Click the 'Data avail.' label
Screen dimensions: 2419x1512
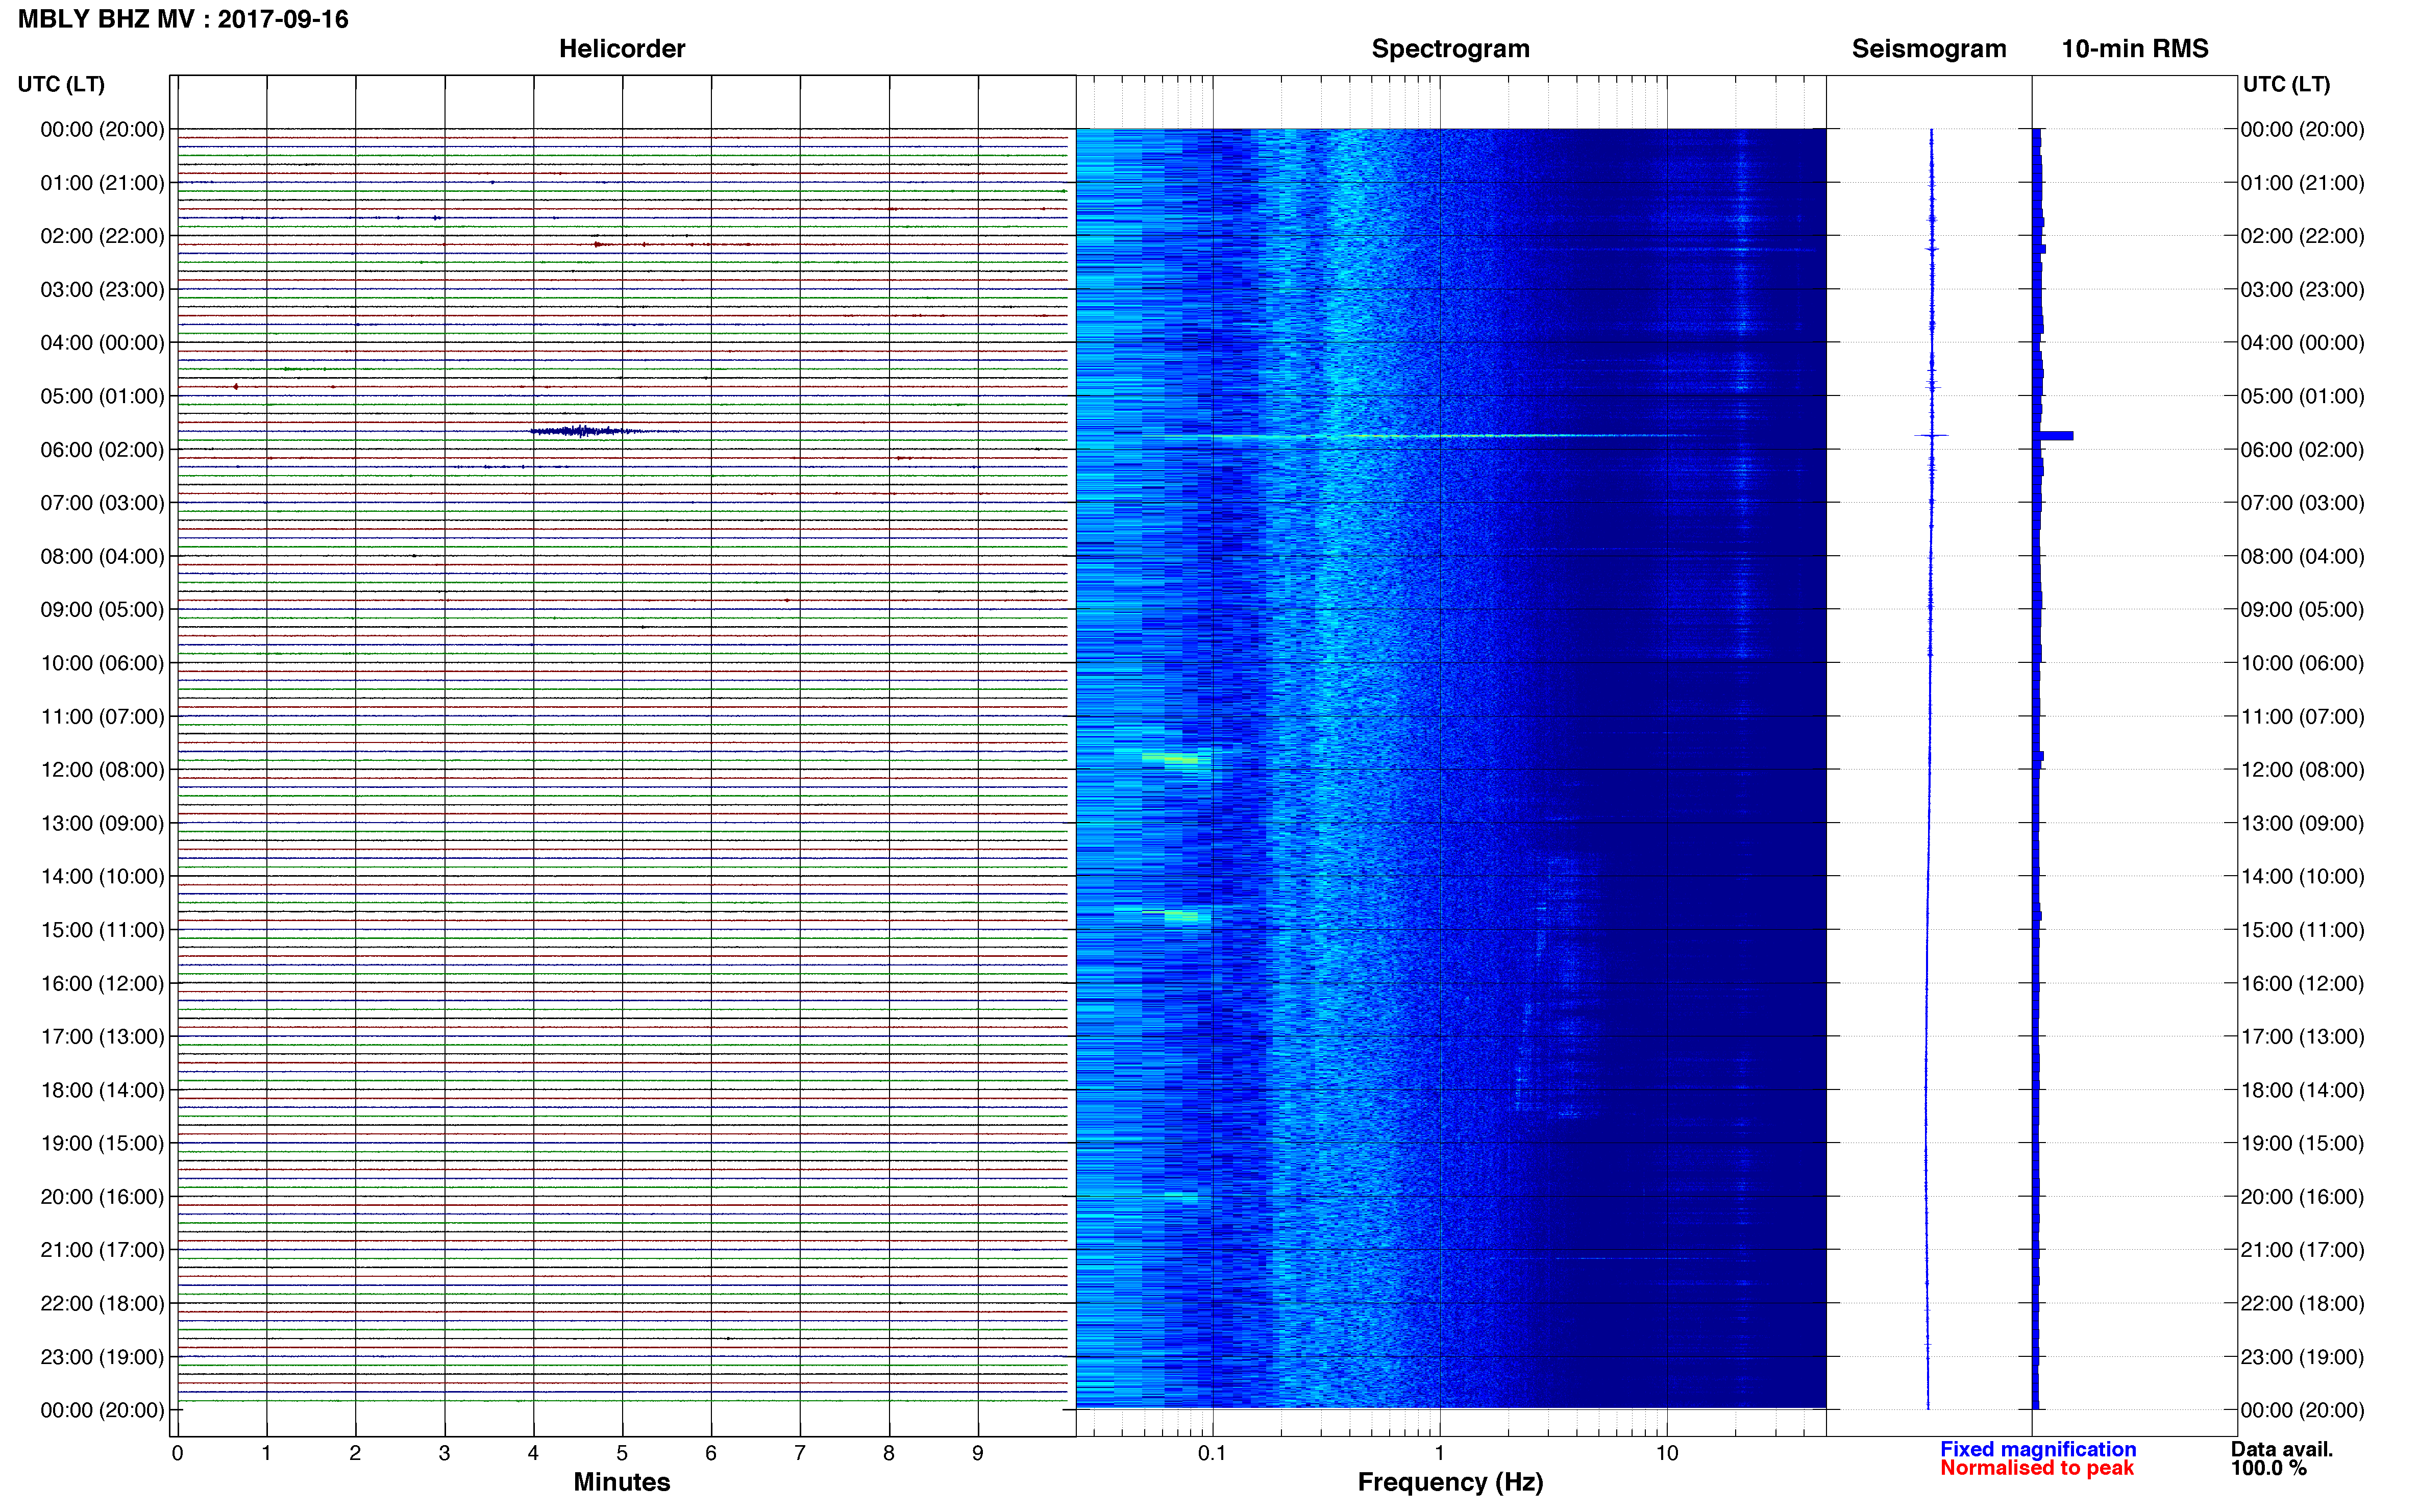2282,1449
